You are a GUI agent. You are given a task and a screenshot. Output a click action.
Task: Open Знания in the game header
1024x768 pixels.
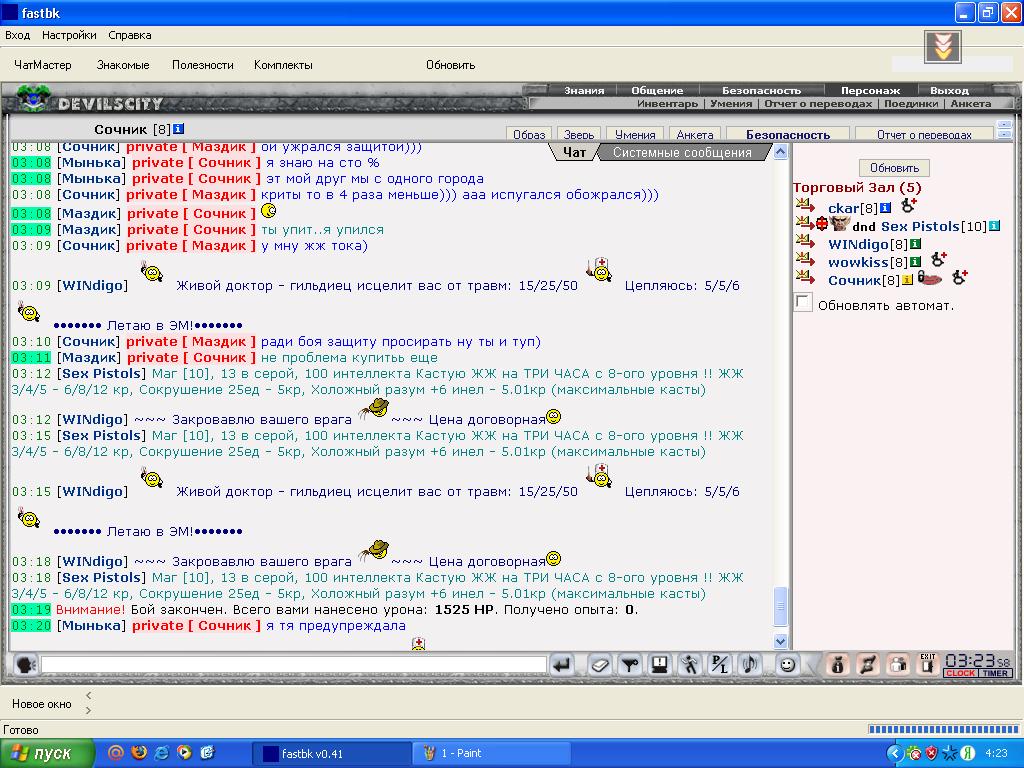[584, 90]
